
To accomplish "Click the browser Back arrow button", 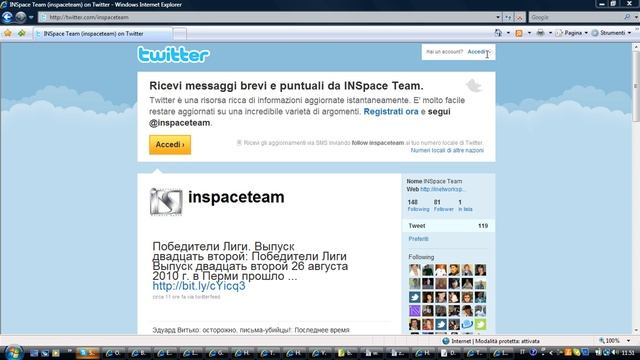I will tap(7, 17).
